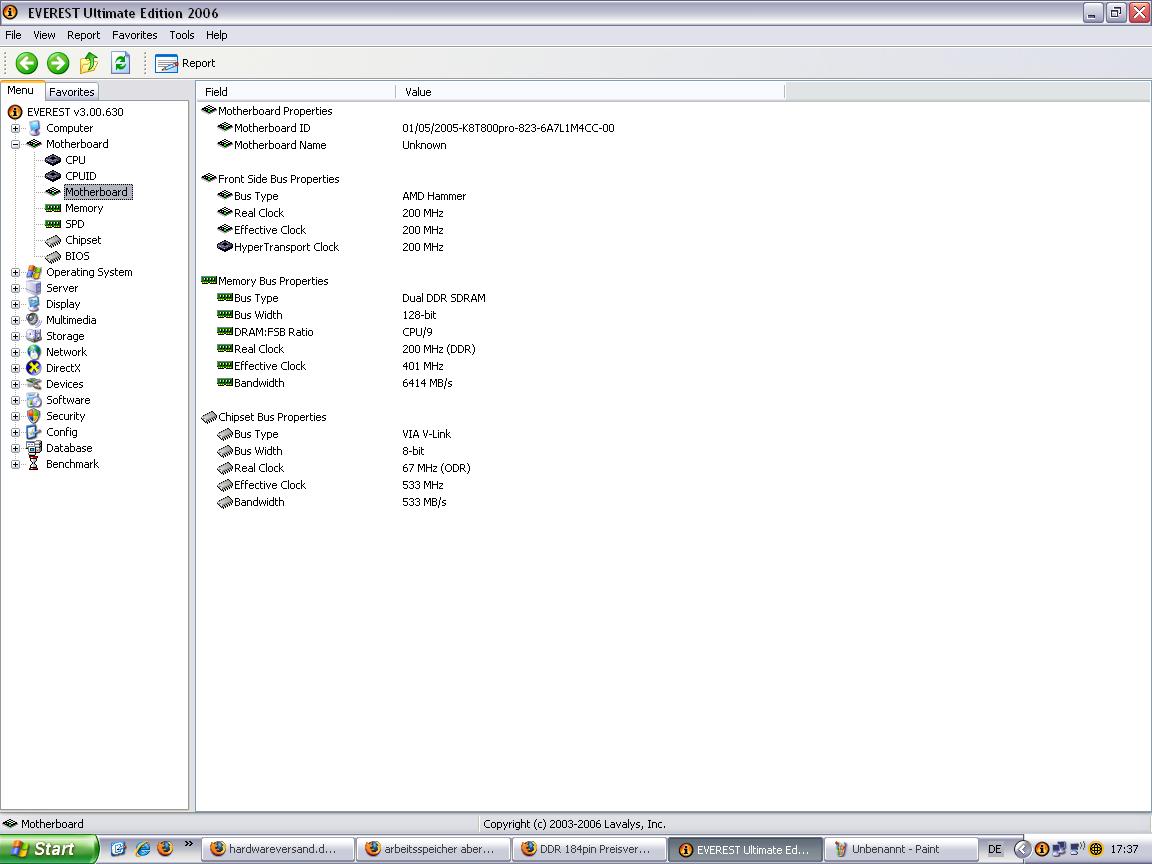Switch to hardwareversand.d... taskbar window
The height and width of the screenshot is (864, 1152).
pos(278,849)
